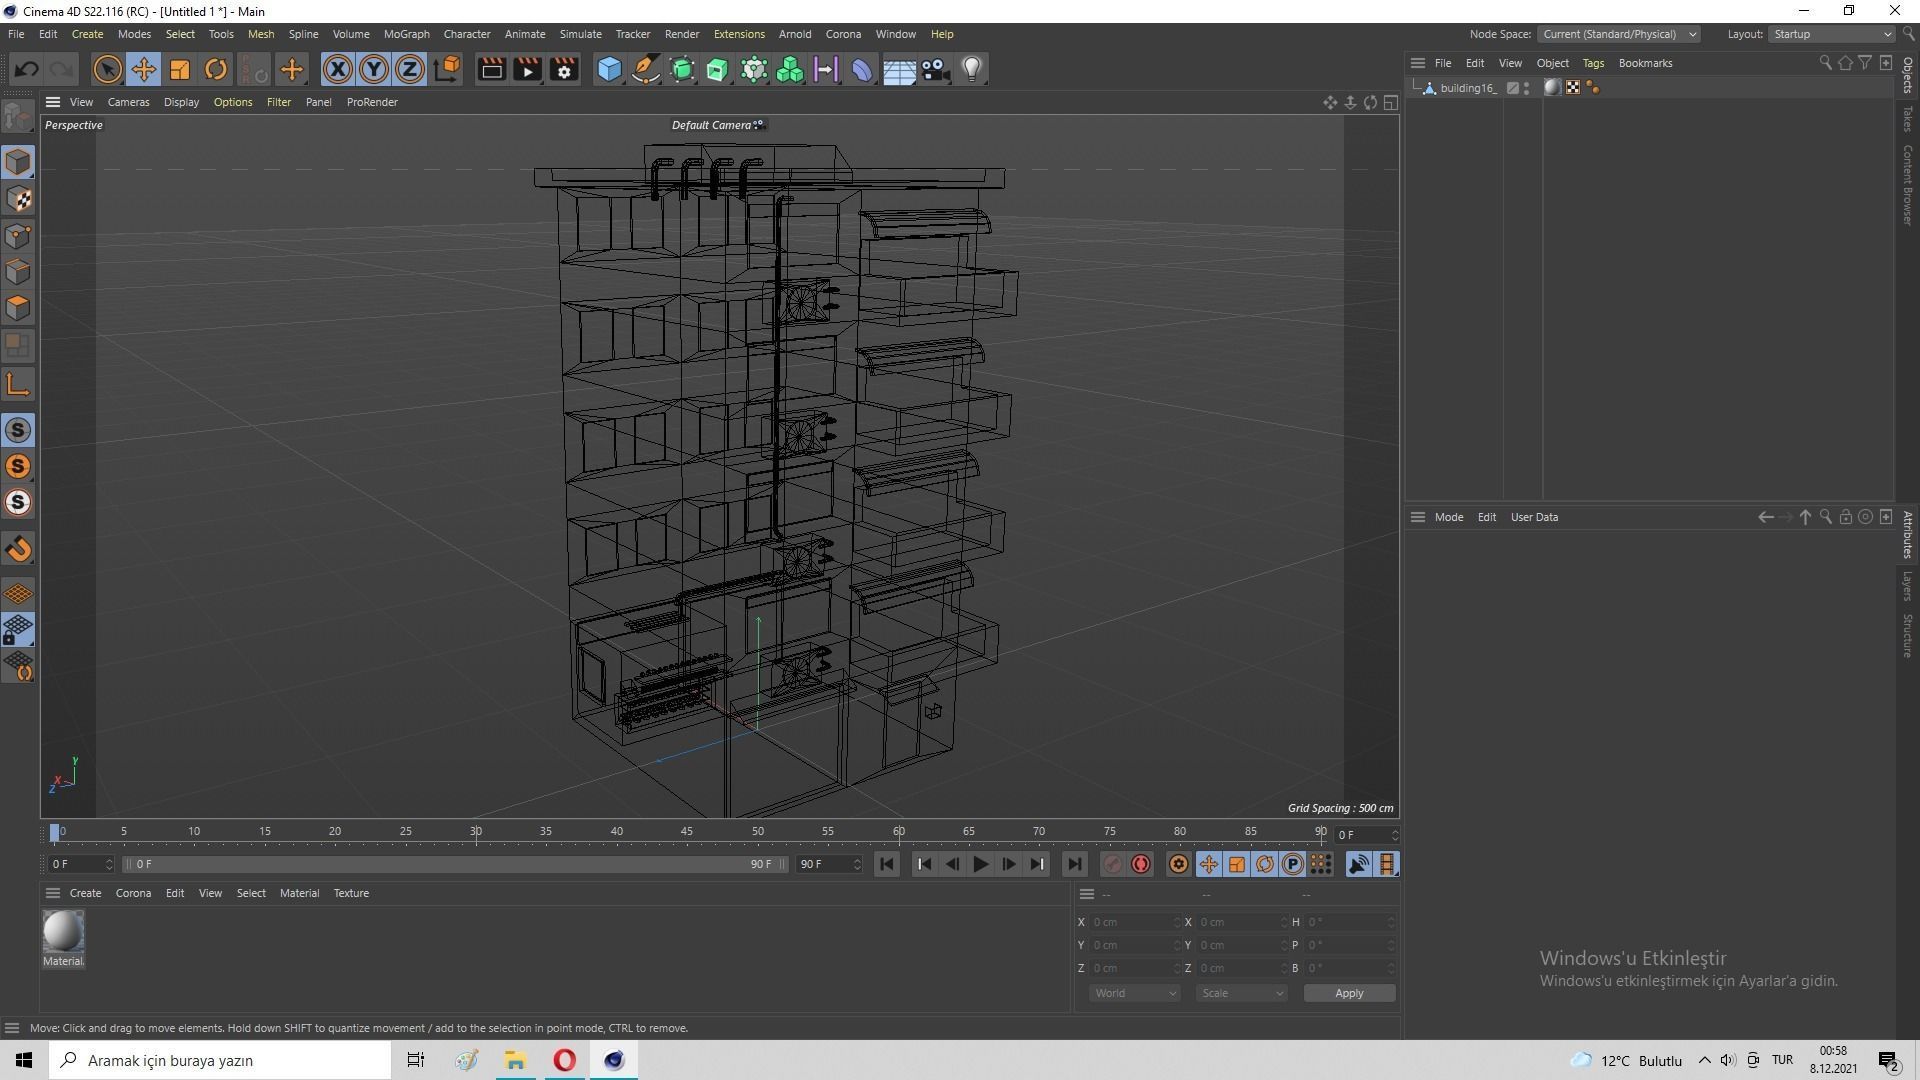Screen dimensions: 1920x1080
Task: Click the 0 F–90 F preview range bar
Action: click(x=455, y=865)
